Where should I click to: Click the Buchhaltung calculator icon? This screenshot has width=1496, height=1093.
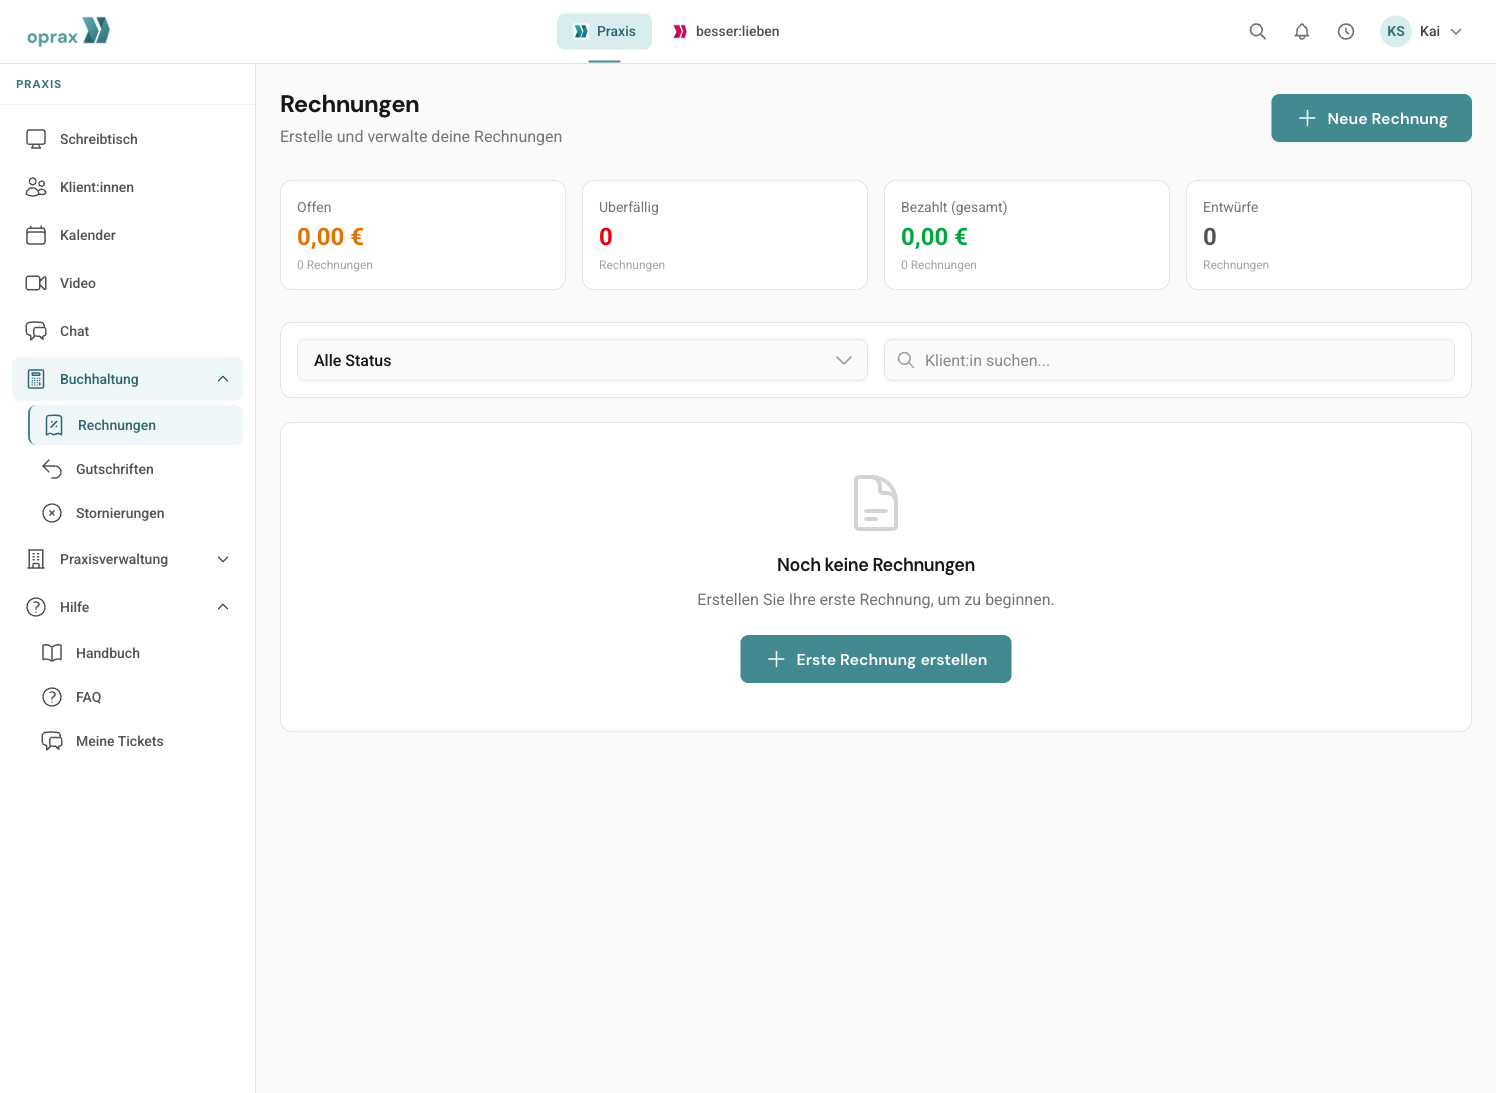point(36,379)
